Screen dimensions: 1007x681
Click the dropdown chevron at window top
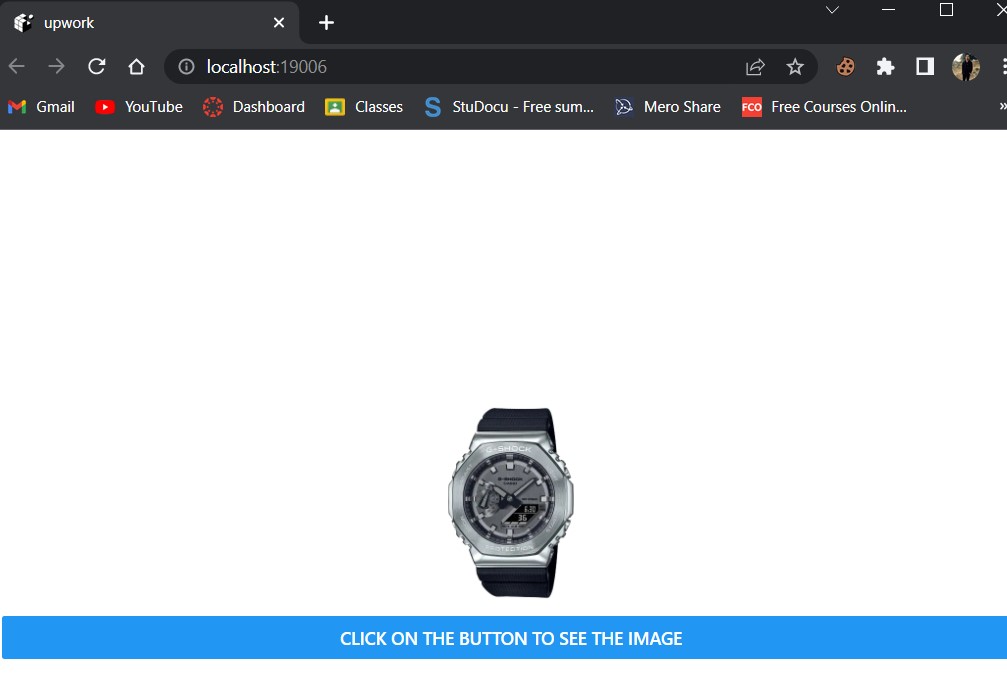click(833, 10)
